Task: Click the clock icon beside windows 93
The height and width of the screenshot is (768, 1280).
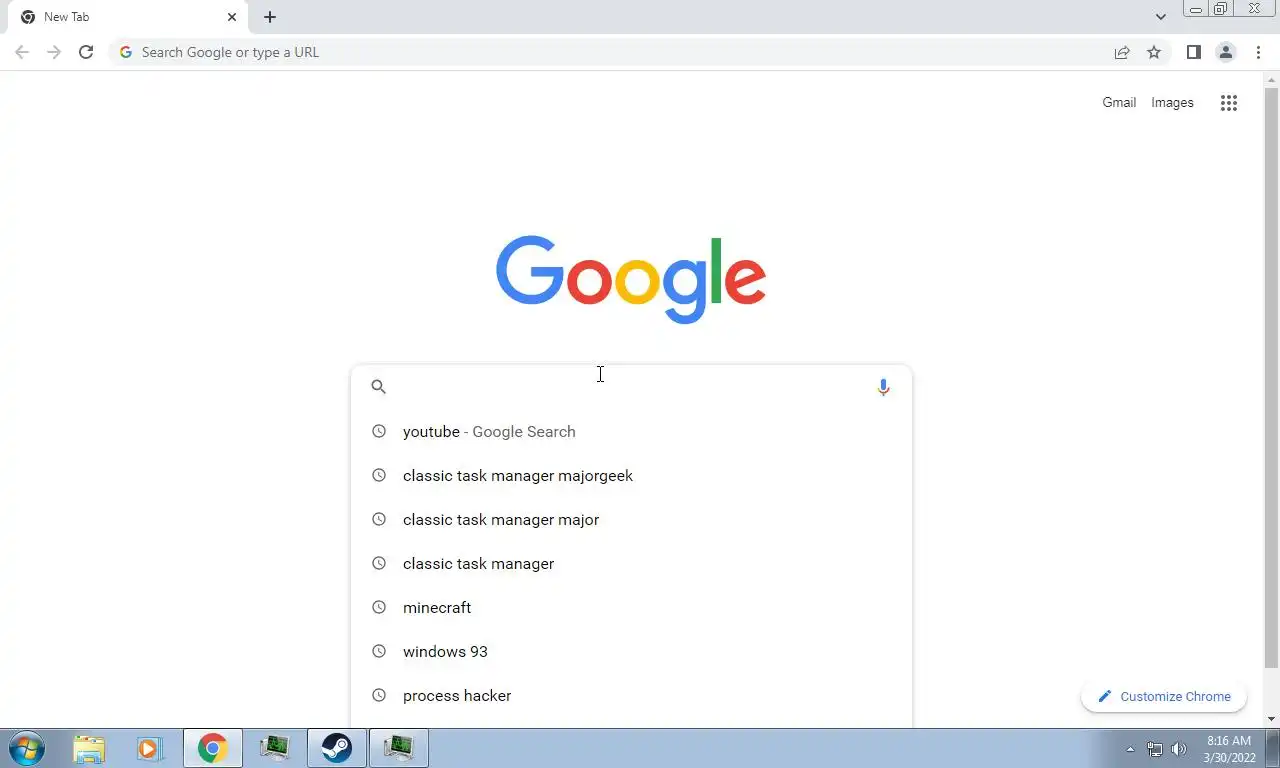Action: [378, 651]
